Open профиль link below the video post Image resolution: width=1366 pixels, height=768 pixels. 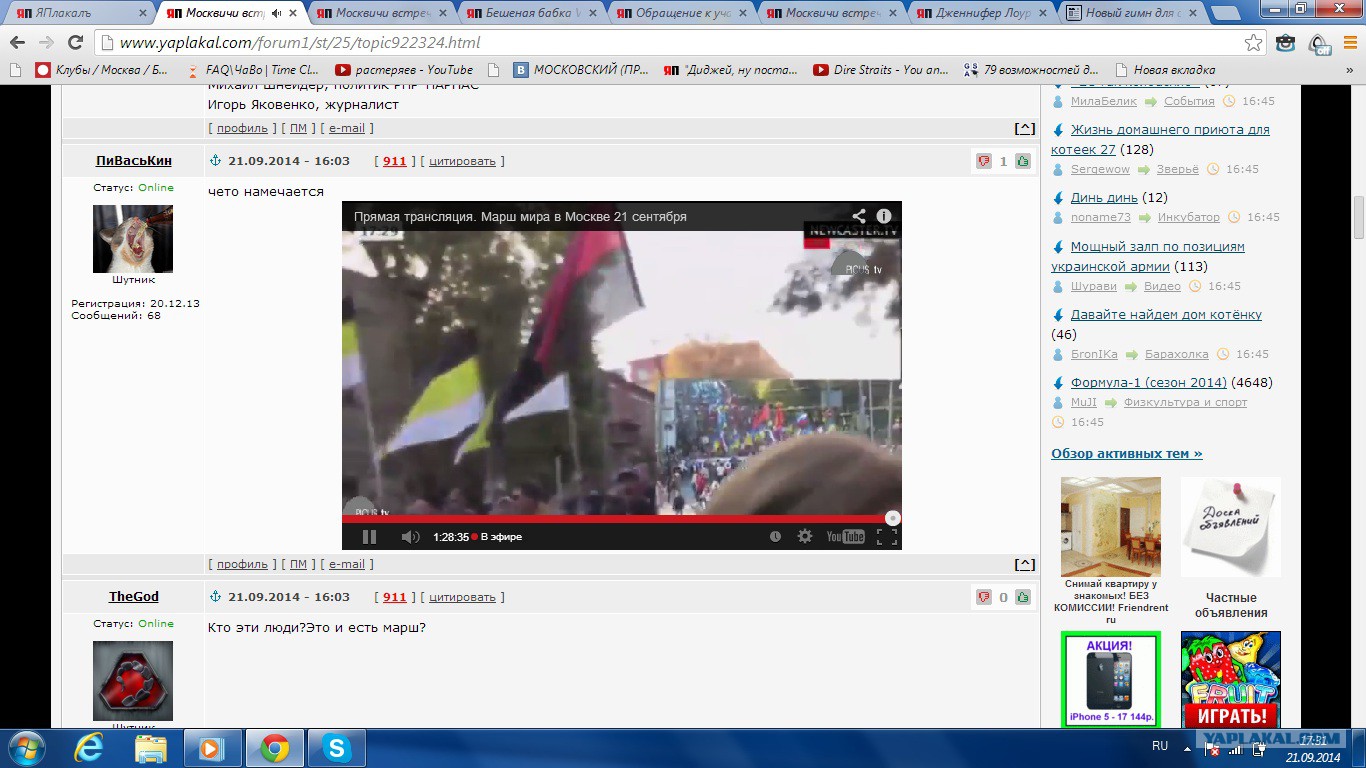point(242,564)
